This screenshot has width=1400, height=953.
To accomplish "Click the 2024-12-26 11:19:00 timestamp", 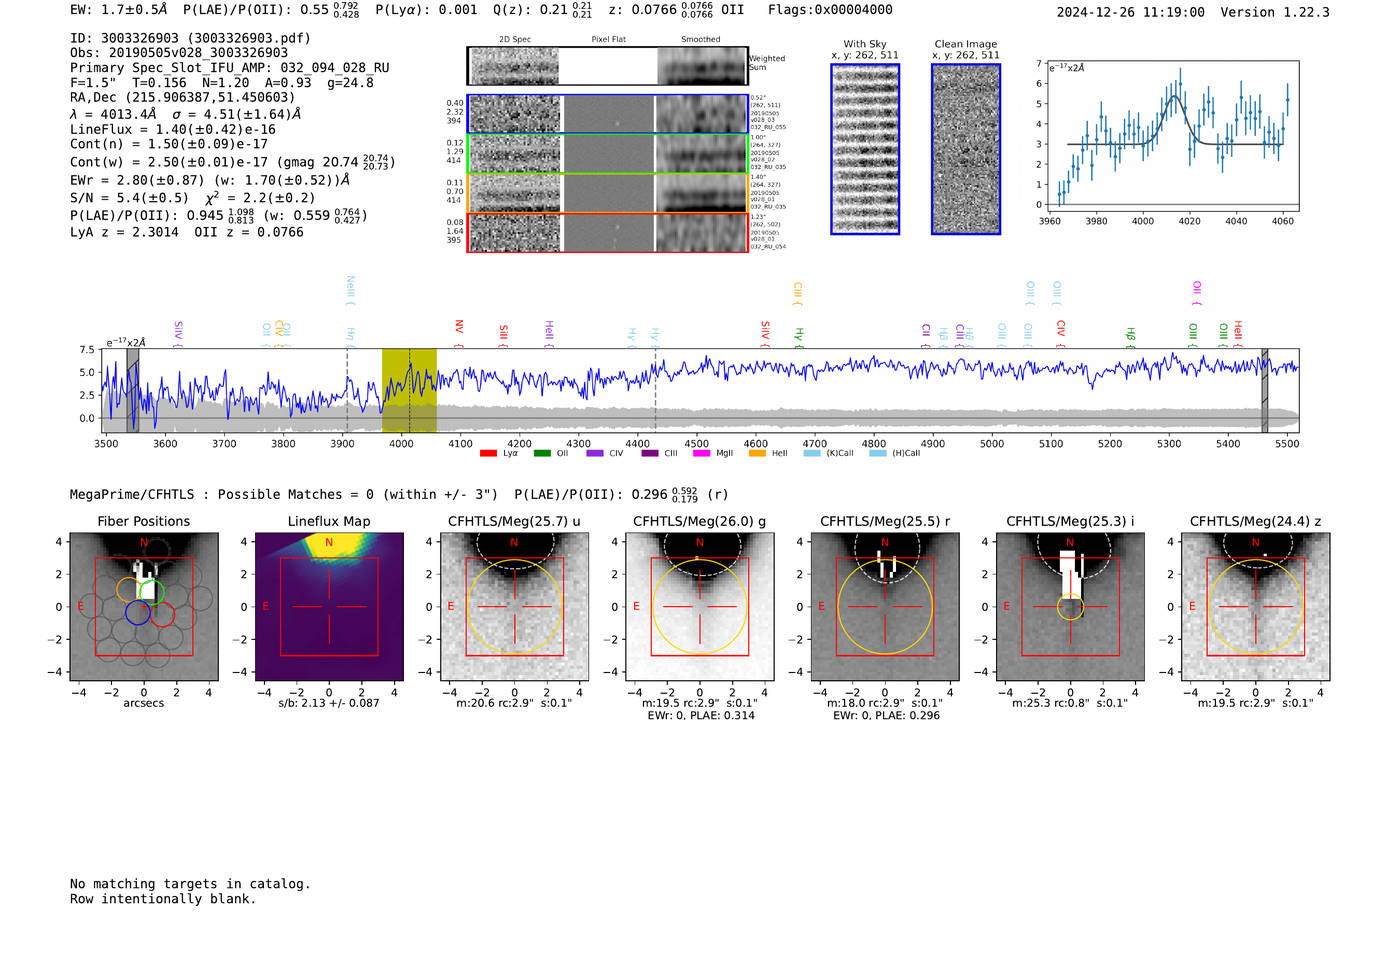I will pos(1130,12).
